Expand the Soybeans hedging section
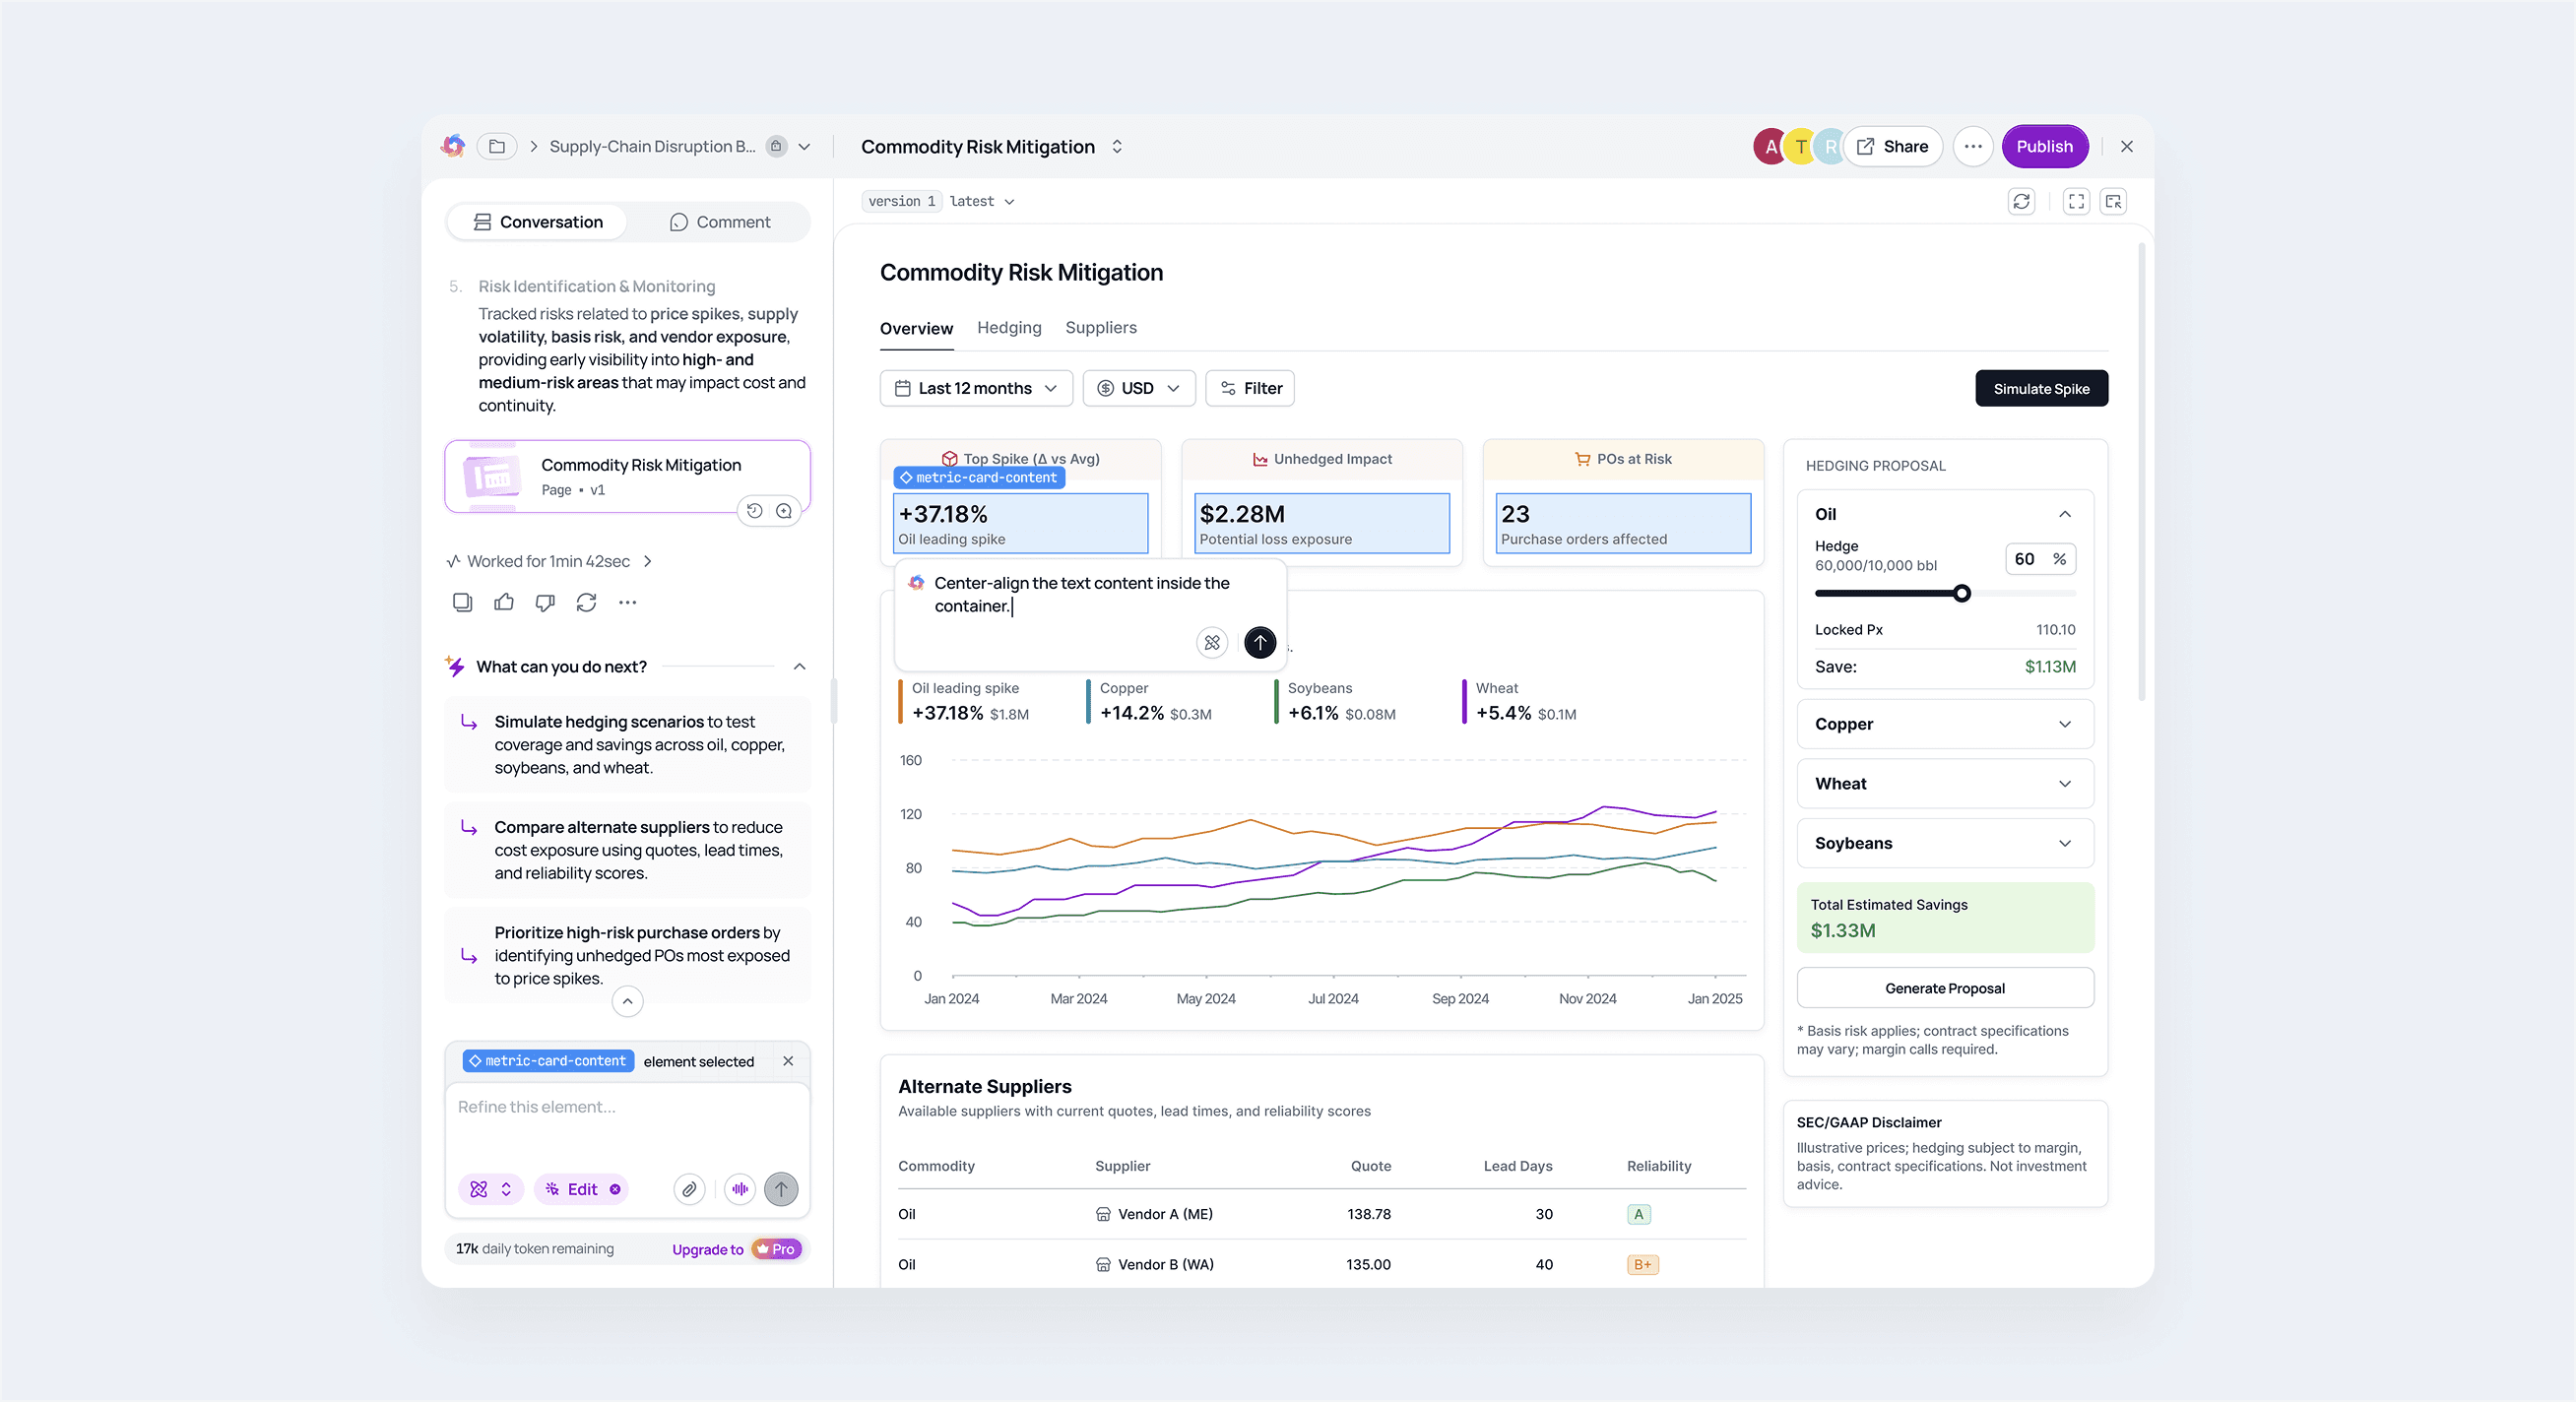This screenshot has width=2576, height=1402. click(x=1944, y=843)
